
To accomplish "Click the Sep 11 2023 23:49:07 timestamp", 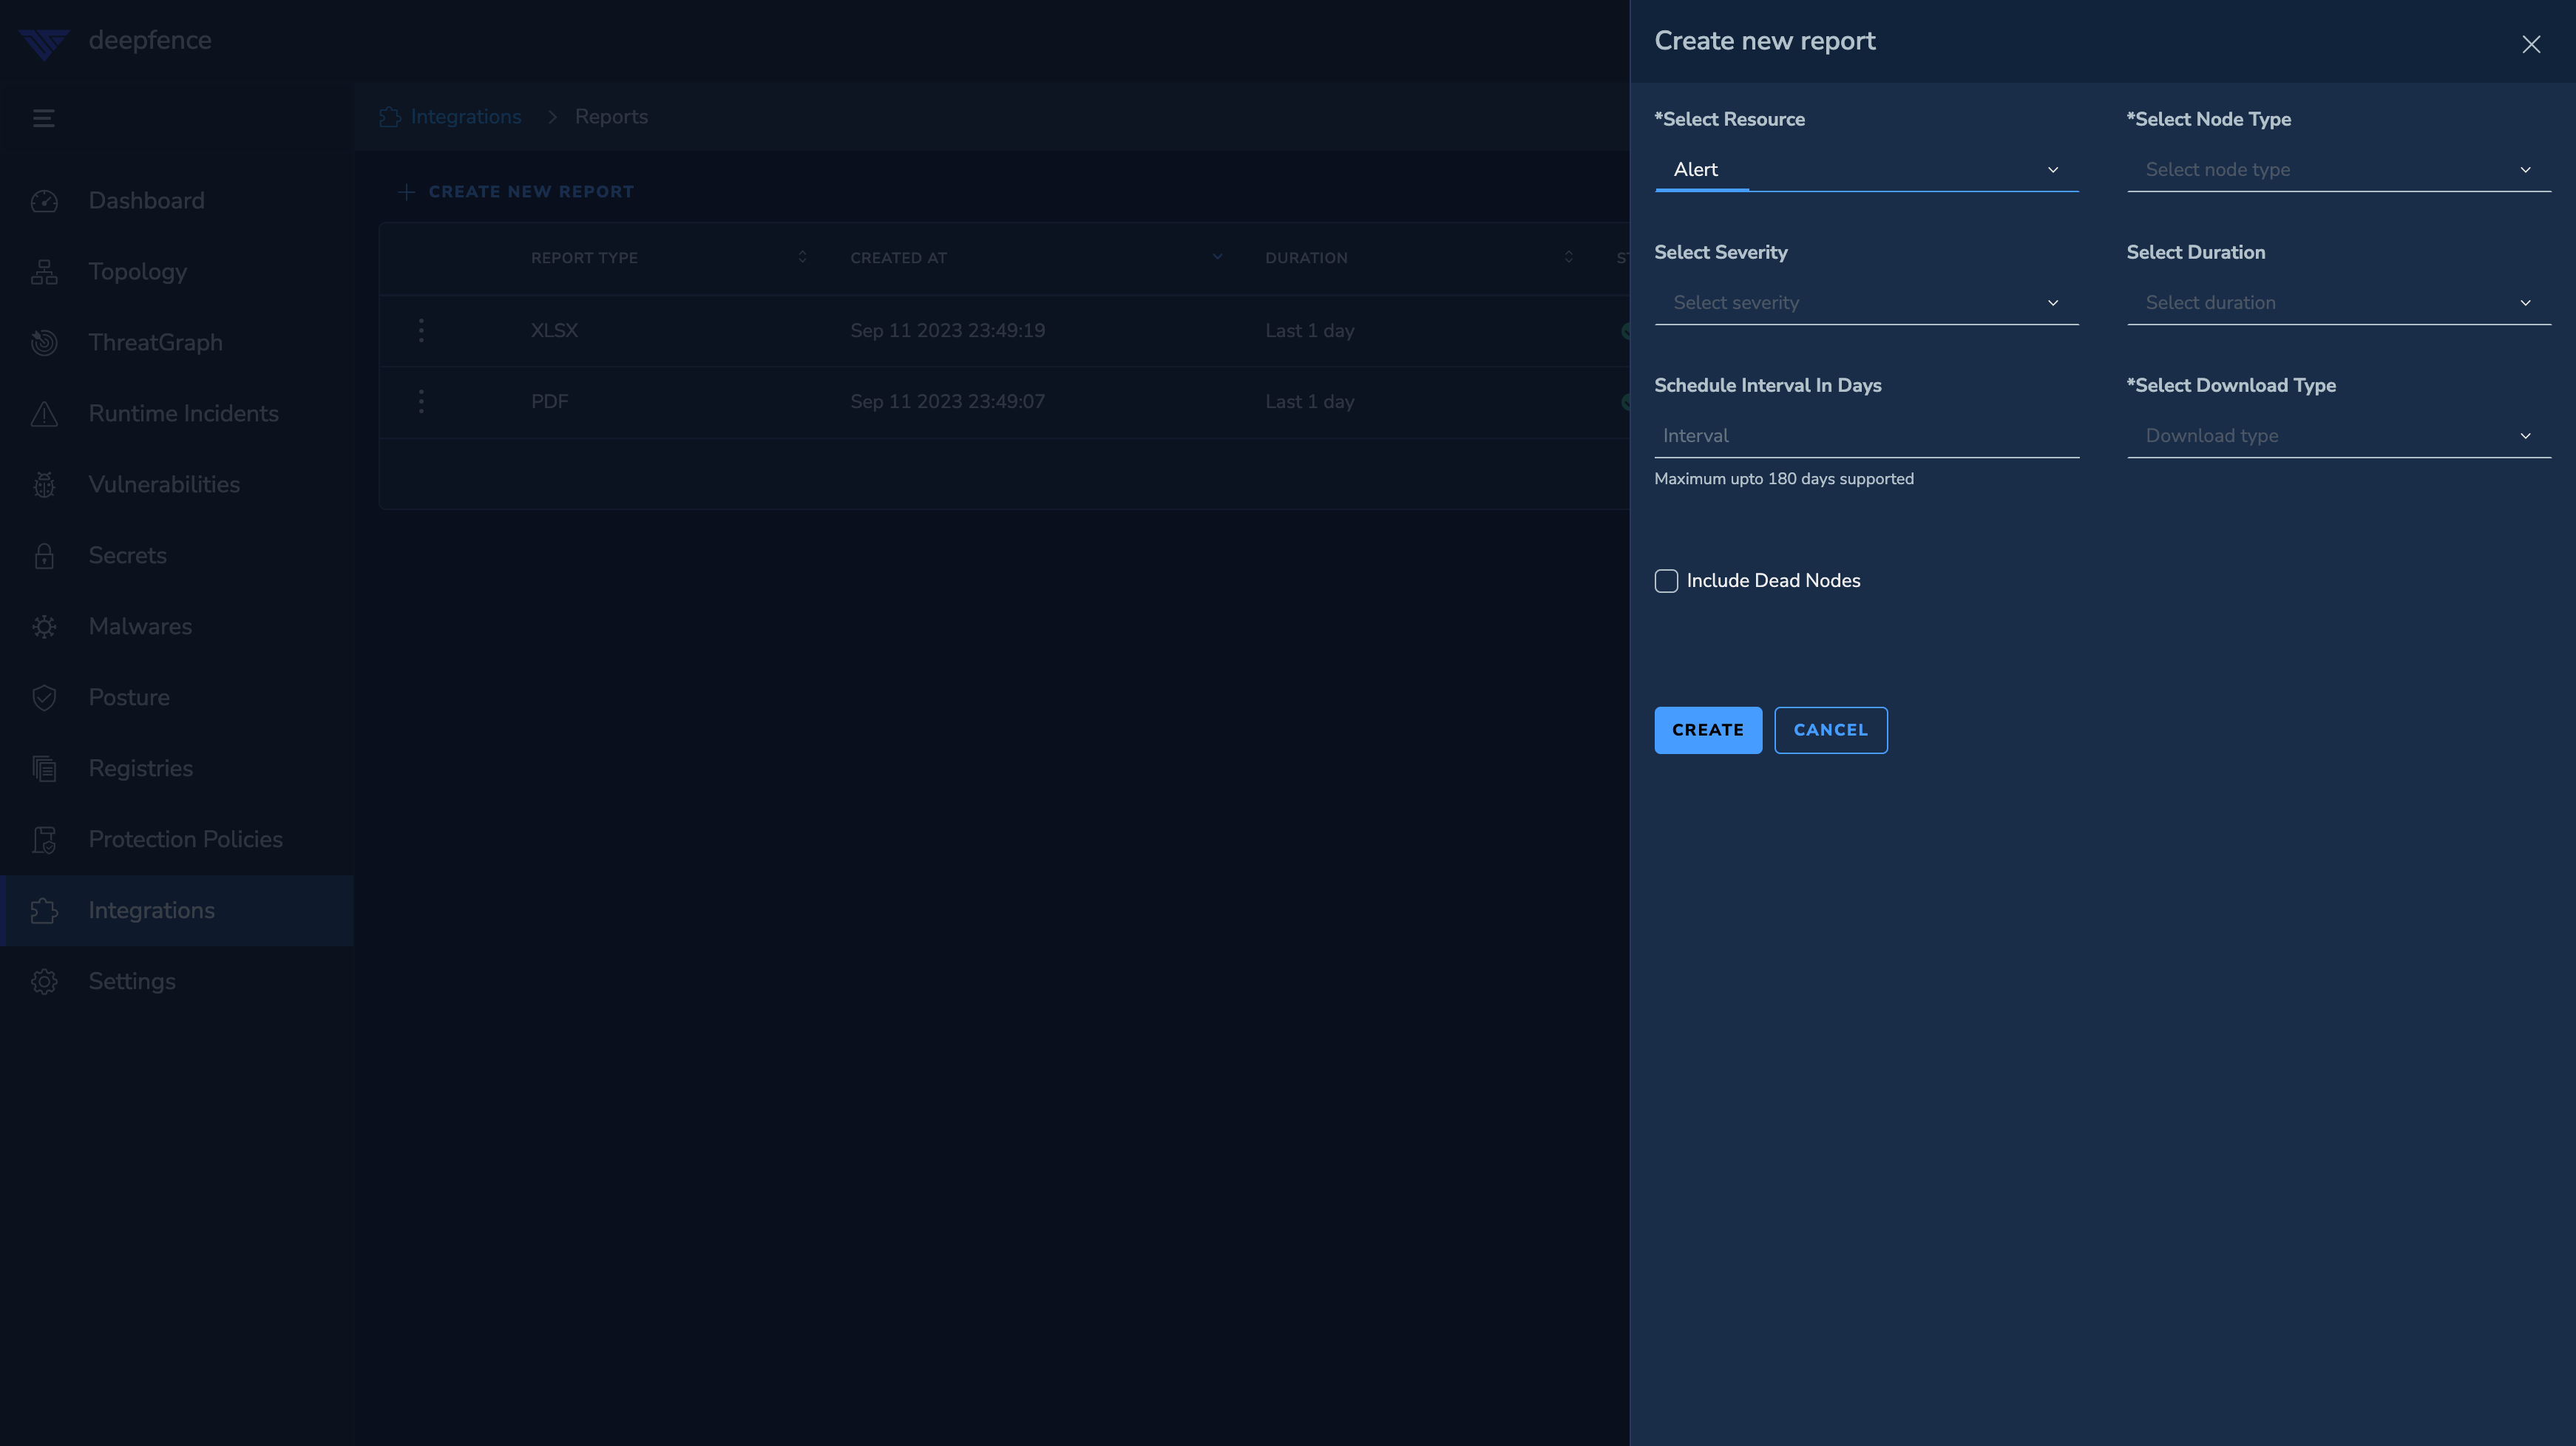I will [x=947, y=401].
